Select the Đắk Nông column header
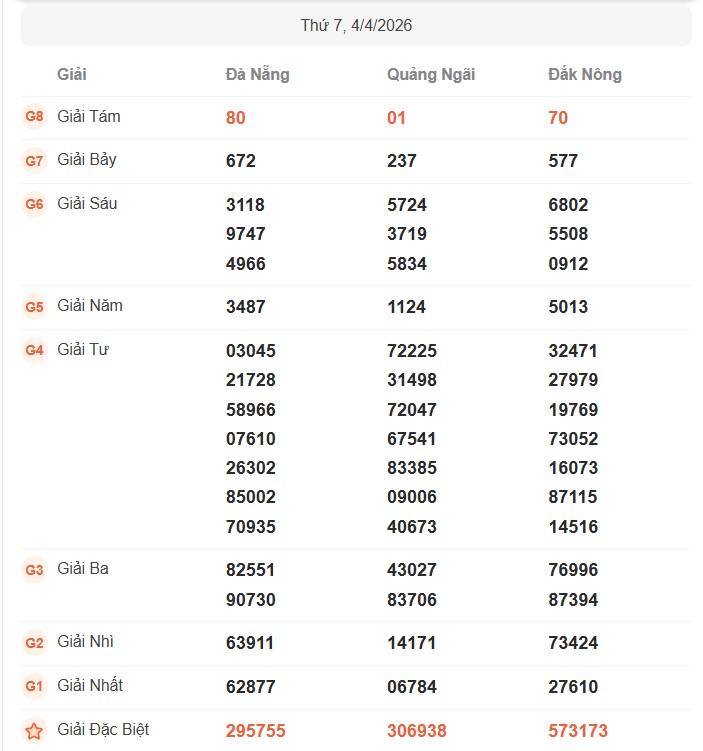This screenshot has height=751, width=703. coord(584,75)
